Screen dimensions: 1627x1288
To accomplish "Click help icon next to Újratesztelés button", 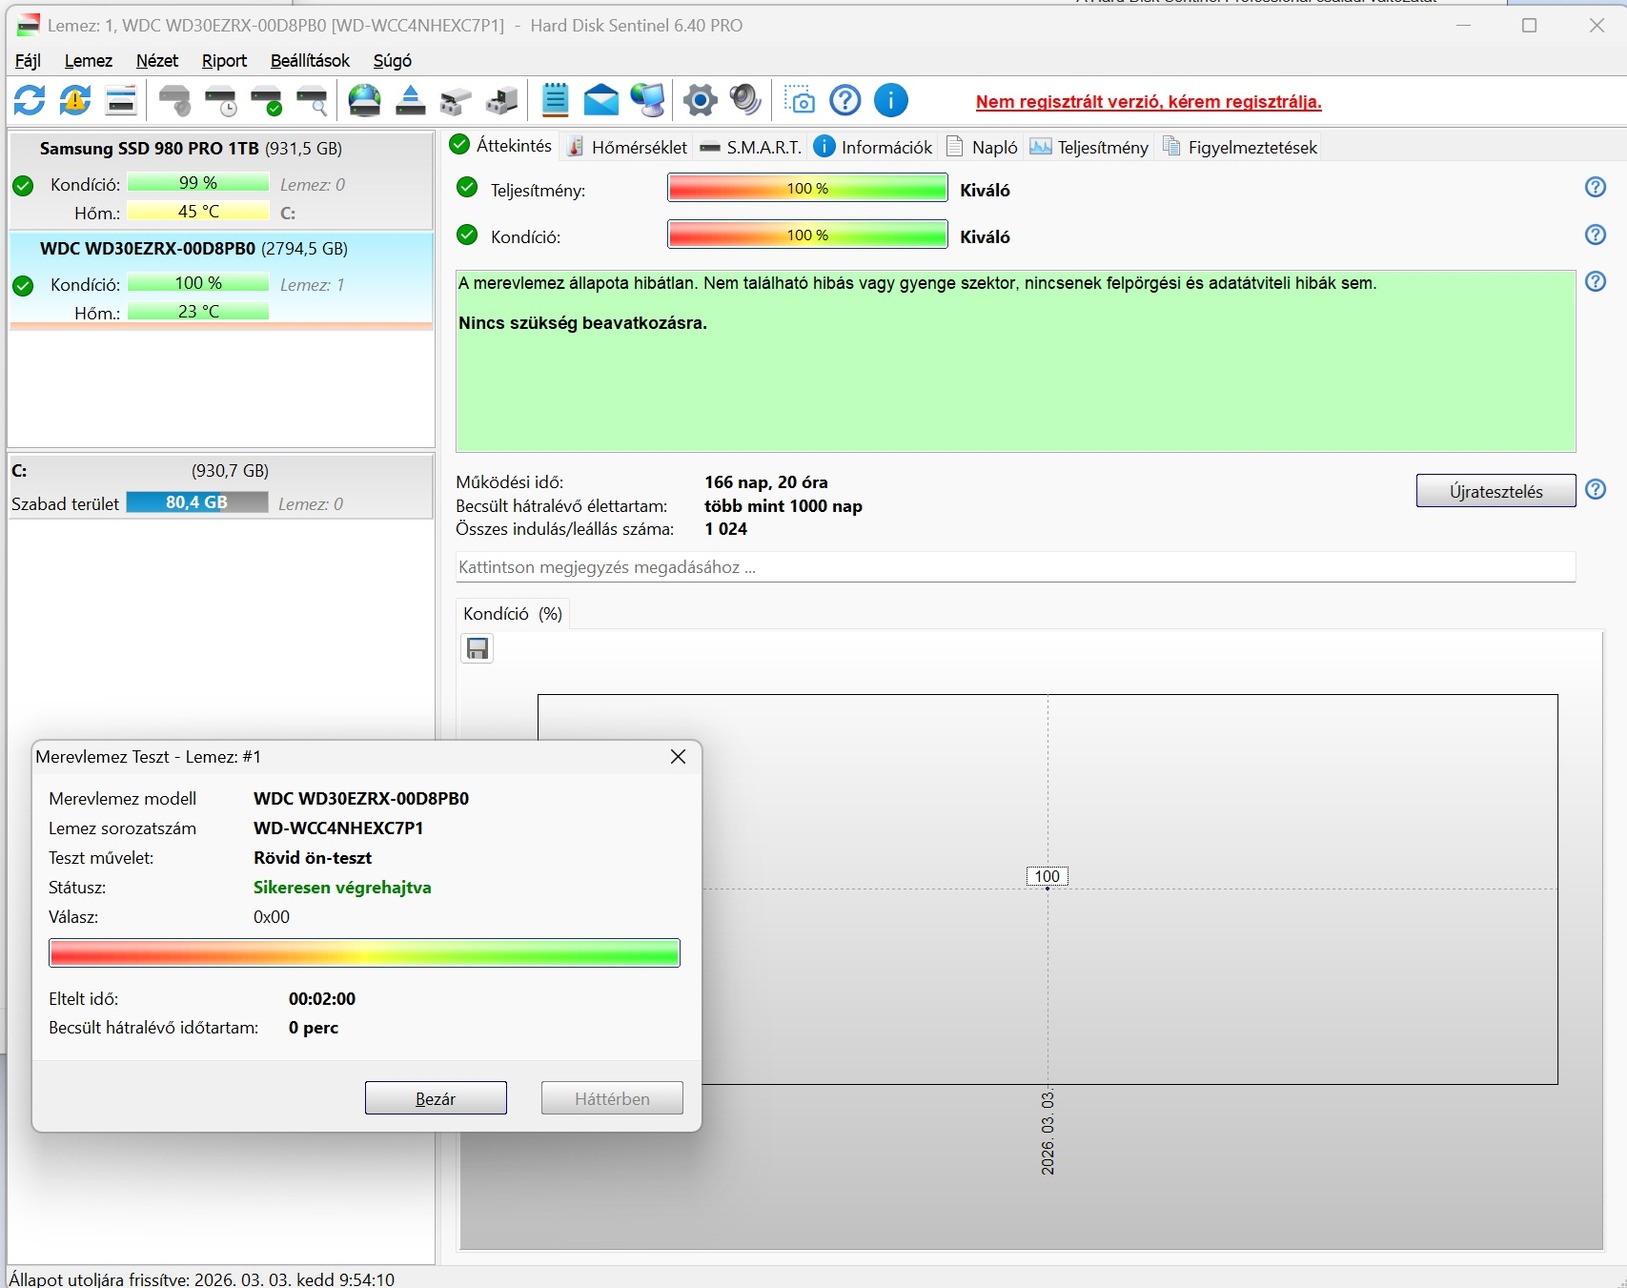I will [1596, 489].
